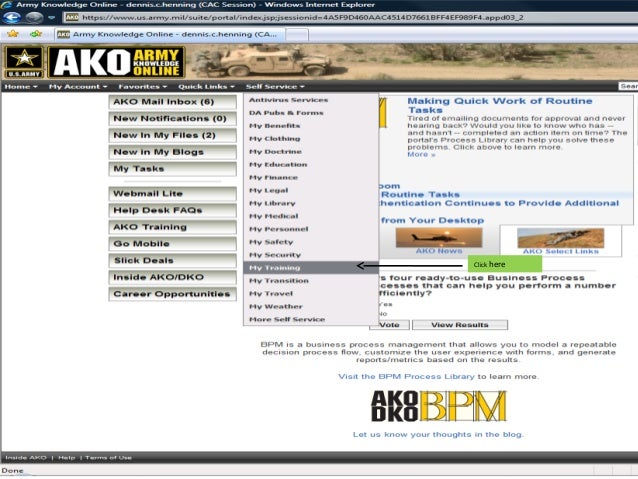Click the address bar URL field
Screen dimensions: 638x479
click(350, 17)
